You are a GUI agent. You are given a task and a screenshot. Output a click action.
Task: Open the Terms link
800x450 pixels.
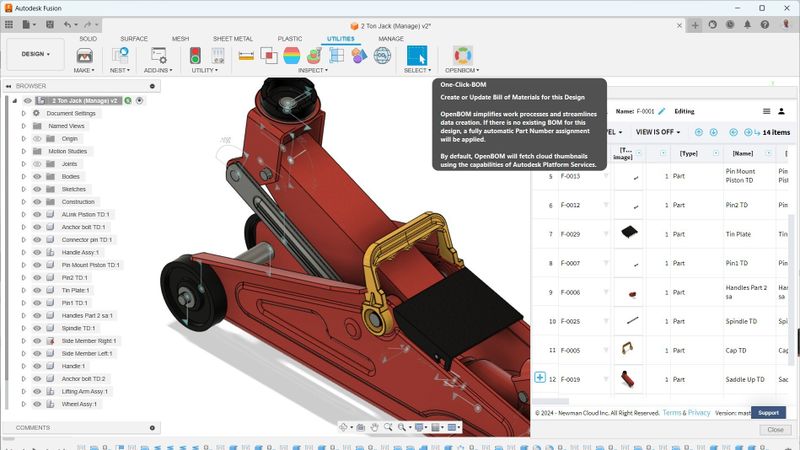pos(671,413)
